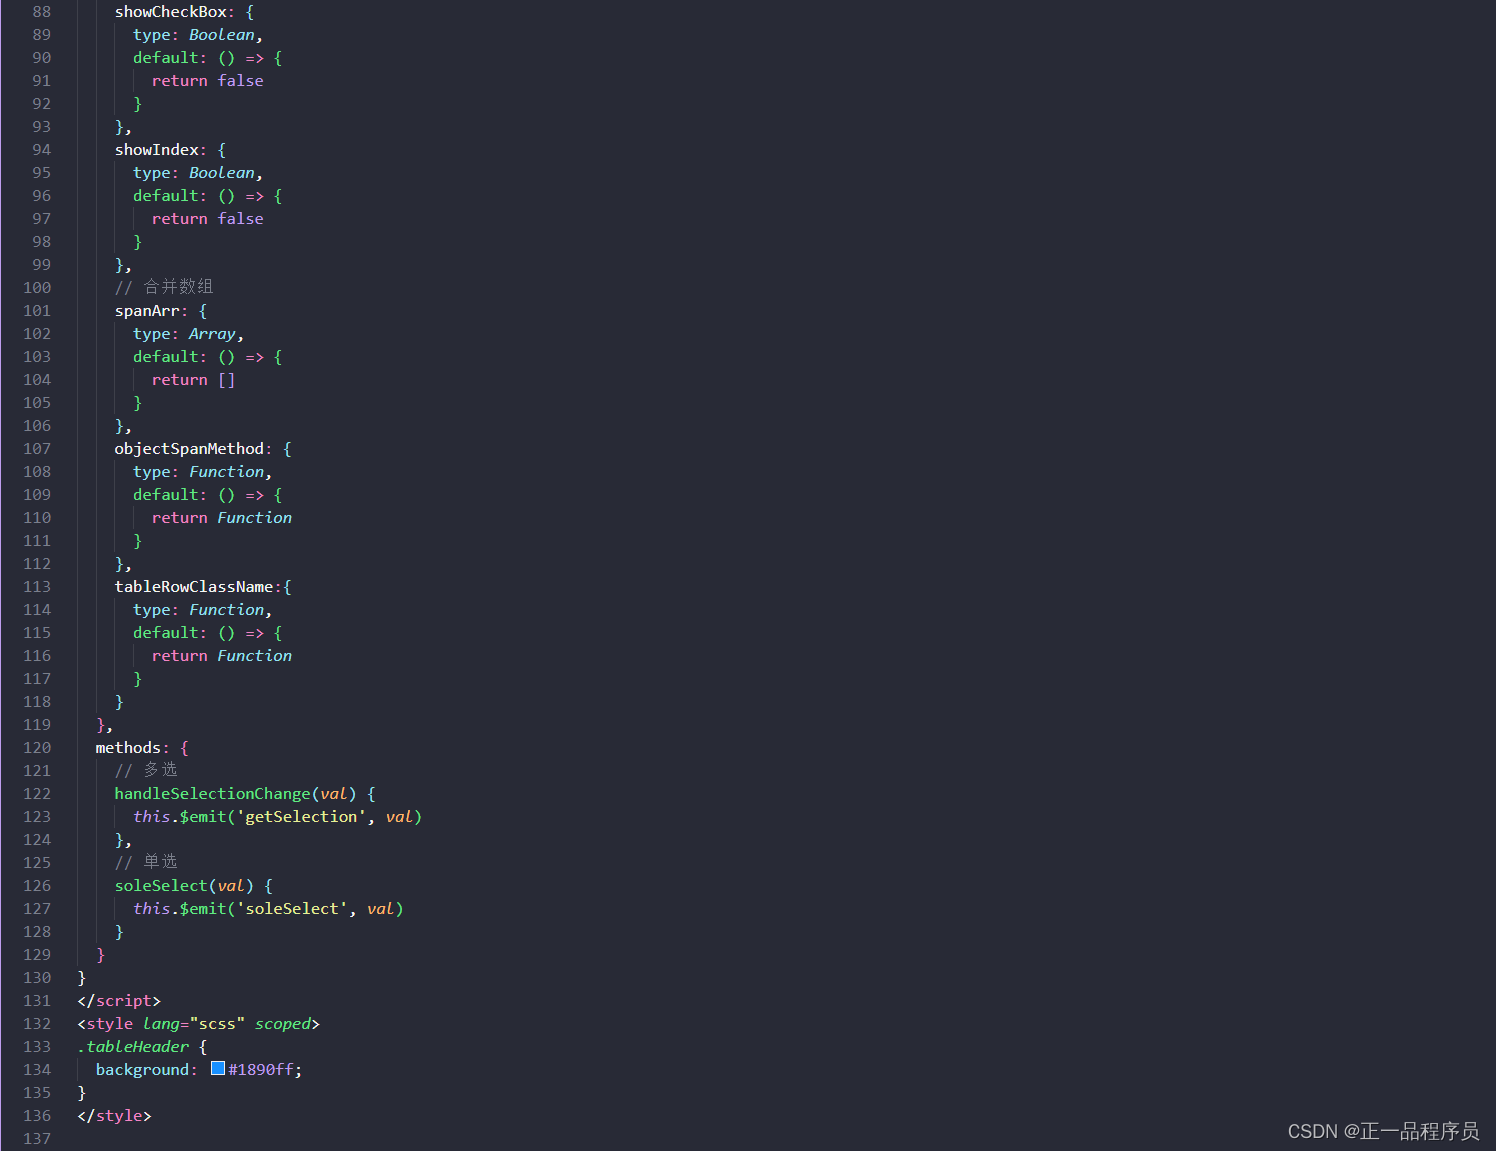Click return Function on line 110
The width and height of the screenshot is (1496, 1151).
point(222,518)
